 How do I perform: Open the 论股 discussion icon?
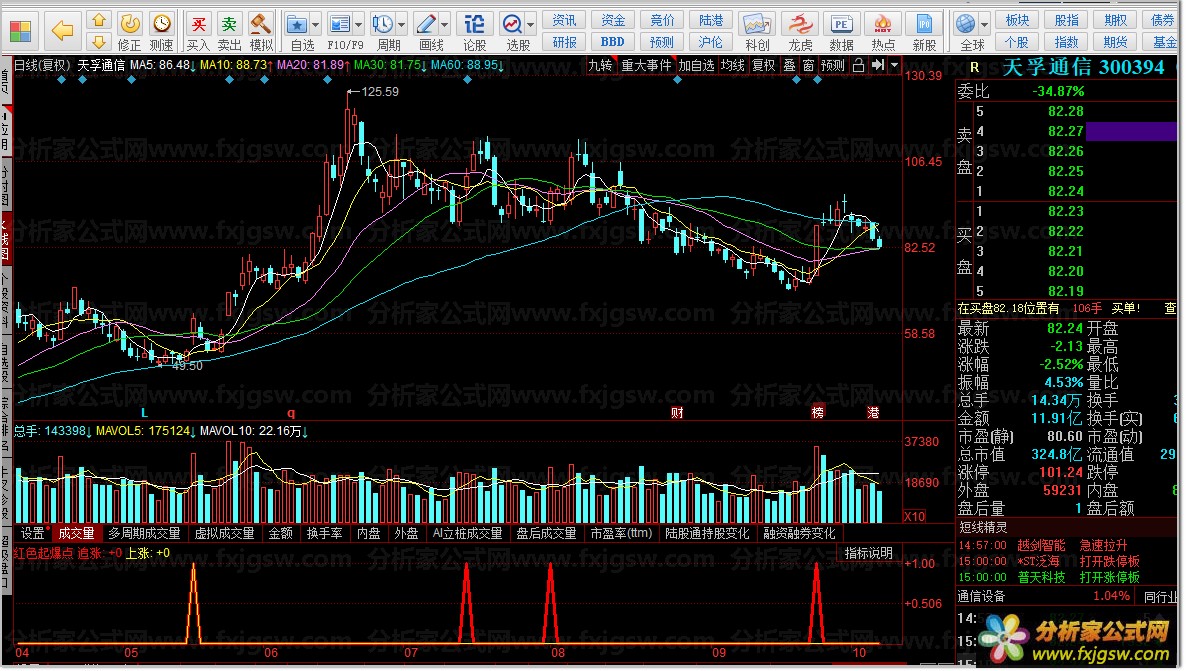(x=474, y=24)
